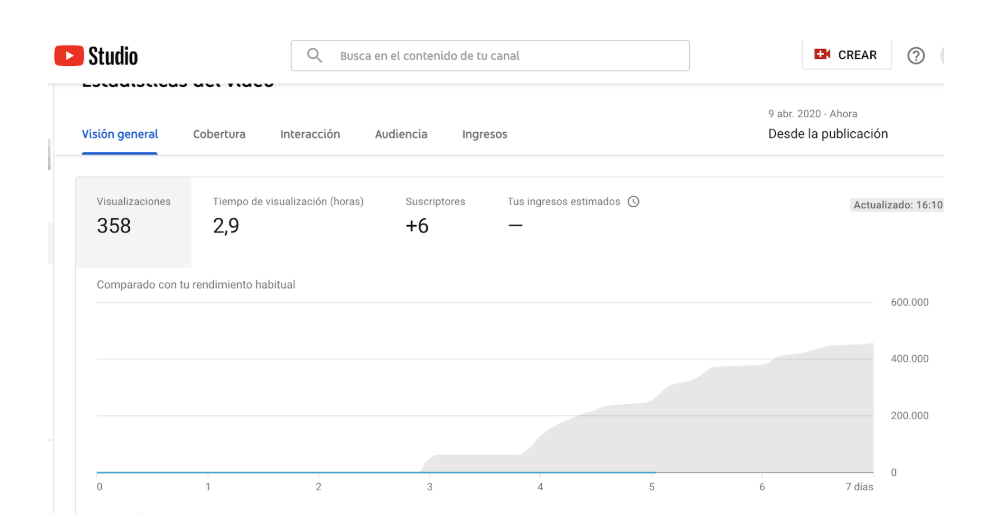The image size is (990, 514).
Task: Go to the Interacción tab
Action: [310, 134]
